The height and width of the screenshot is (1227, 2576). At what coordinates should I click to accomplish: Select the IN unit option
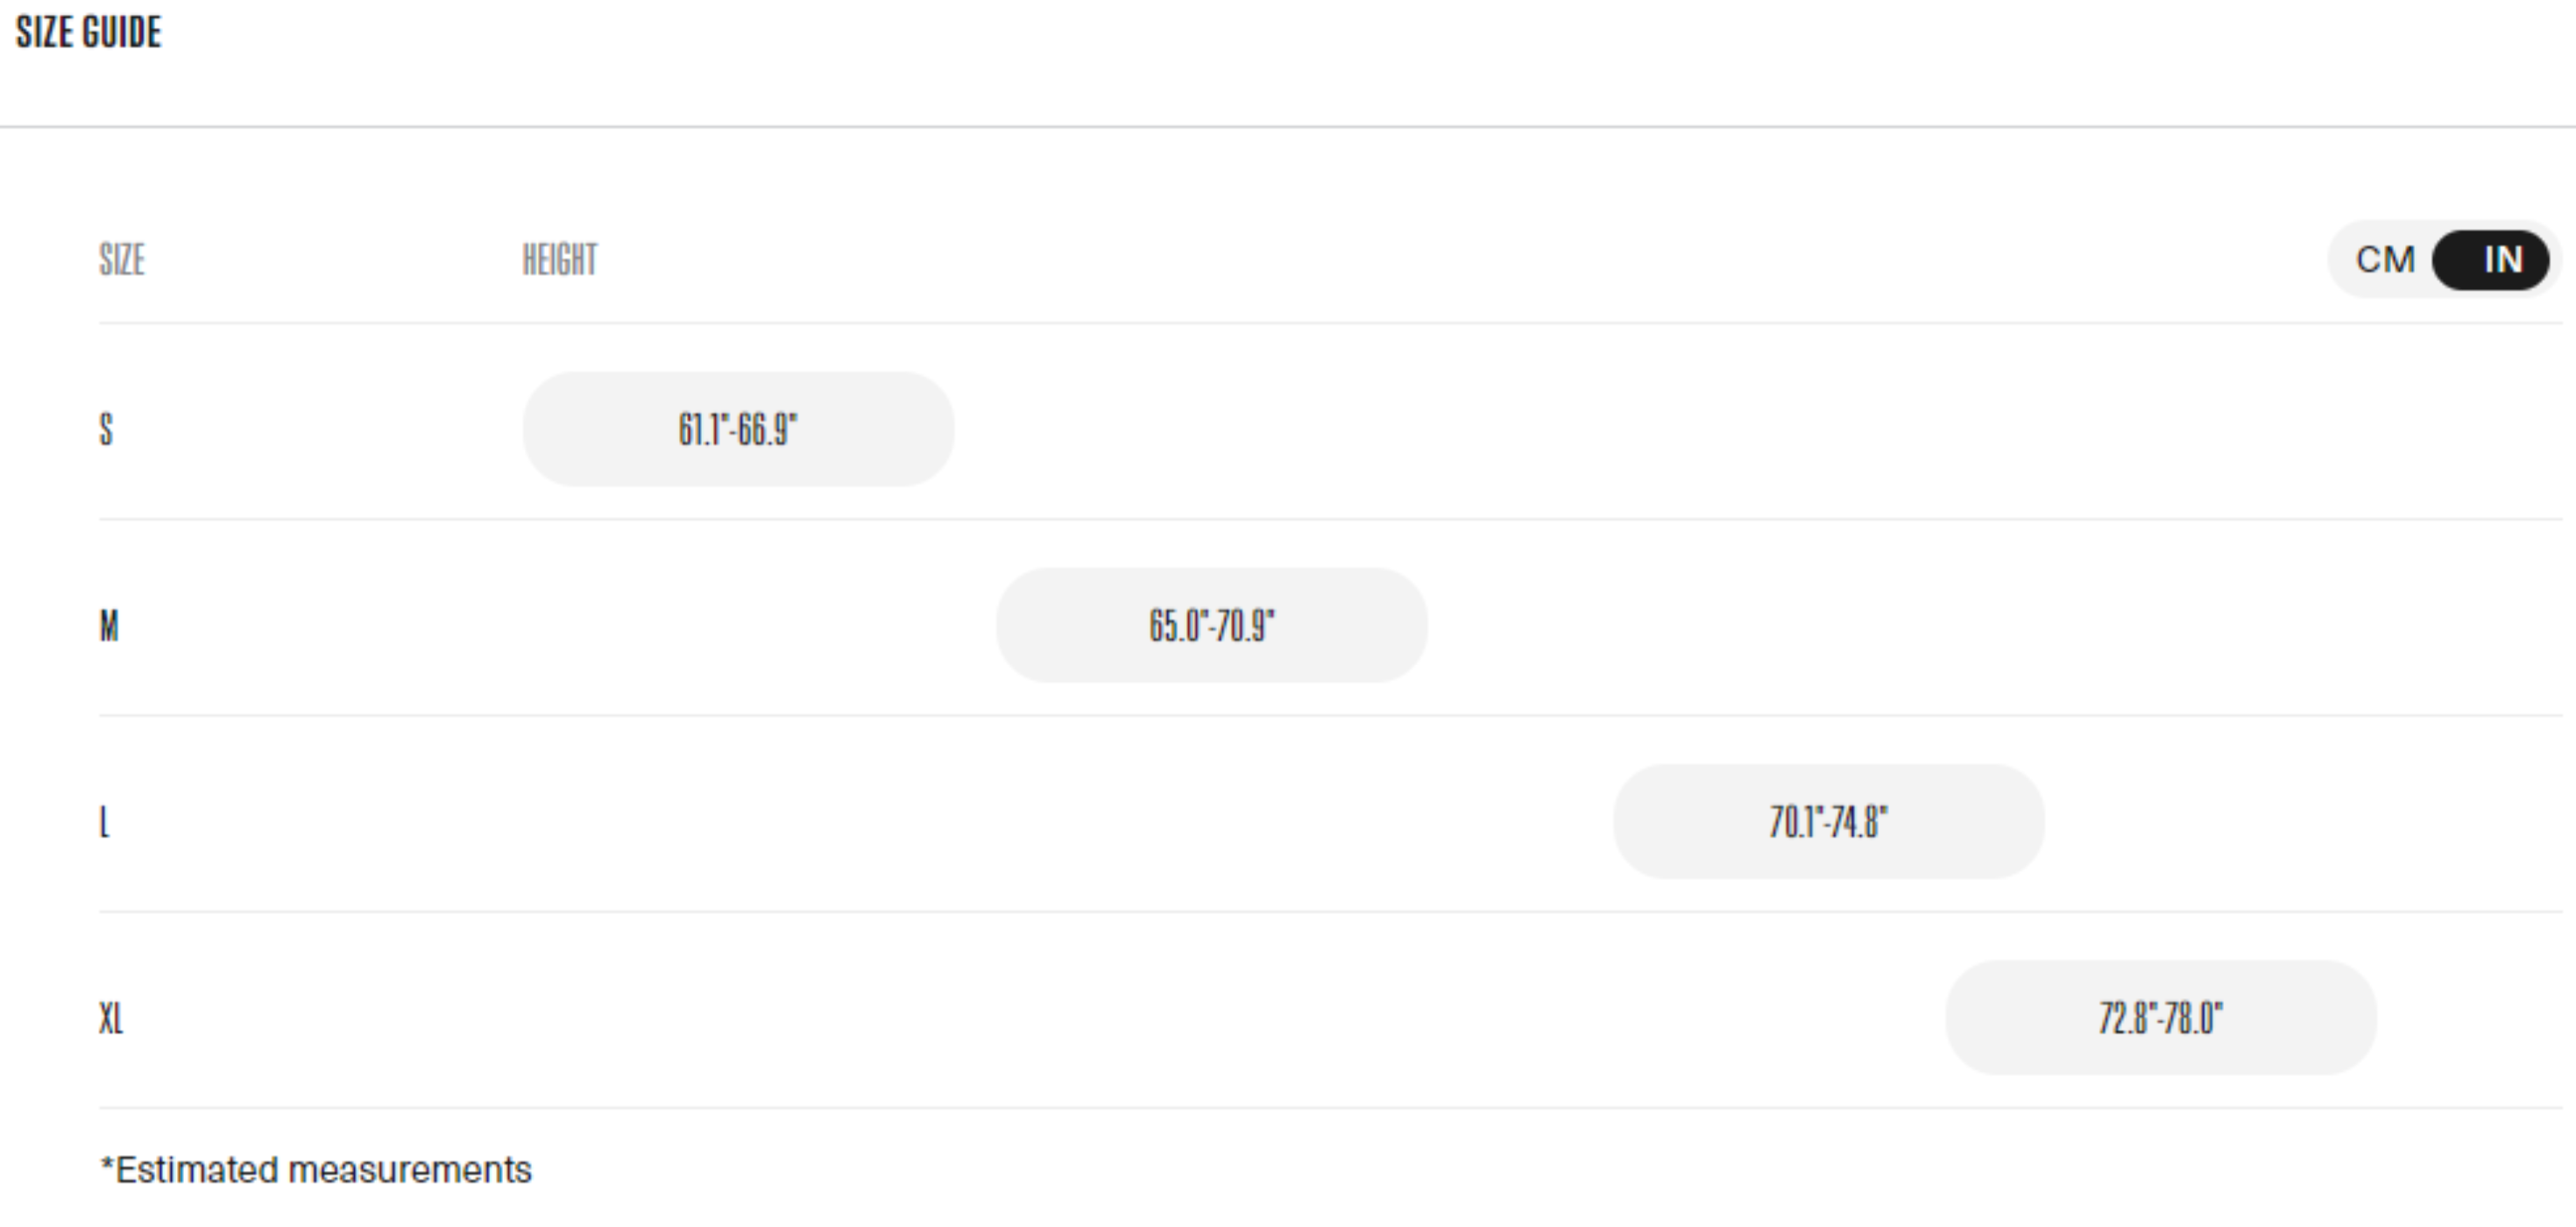coord(2502,260)
